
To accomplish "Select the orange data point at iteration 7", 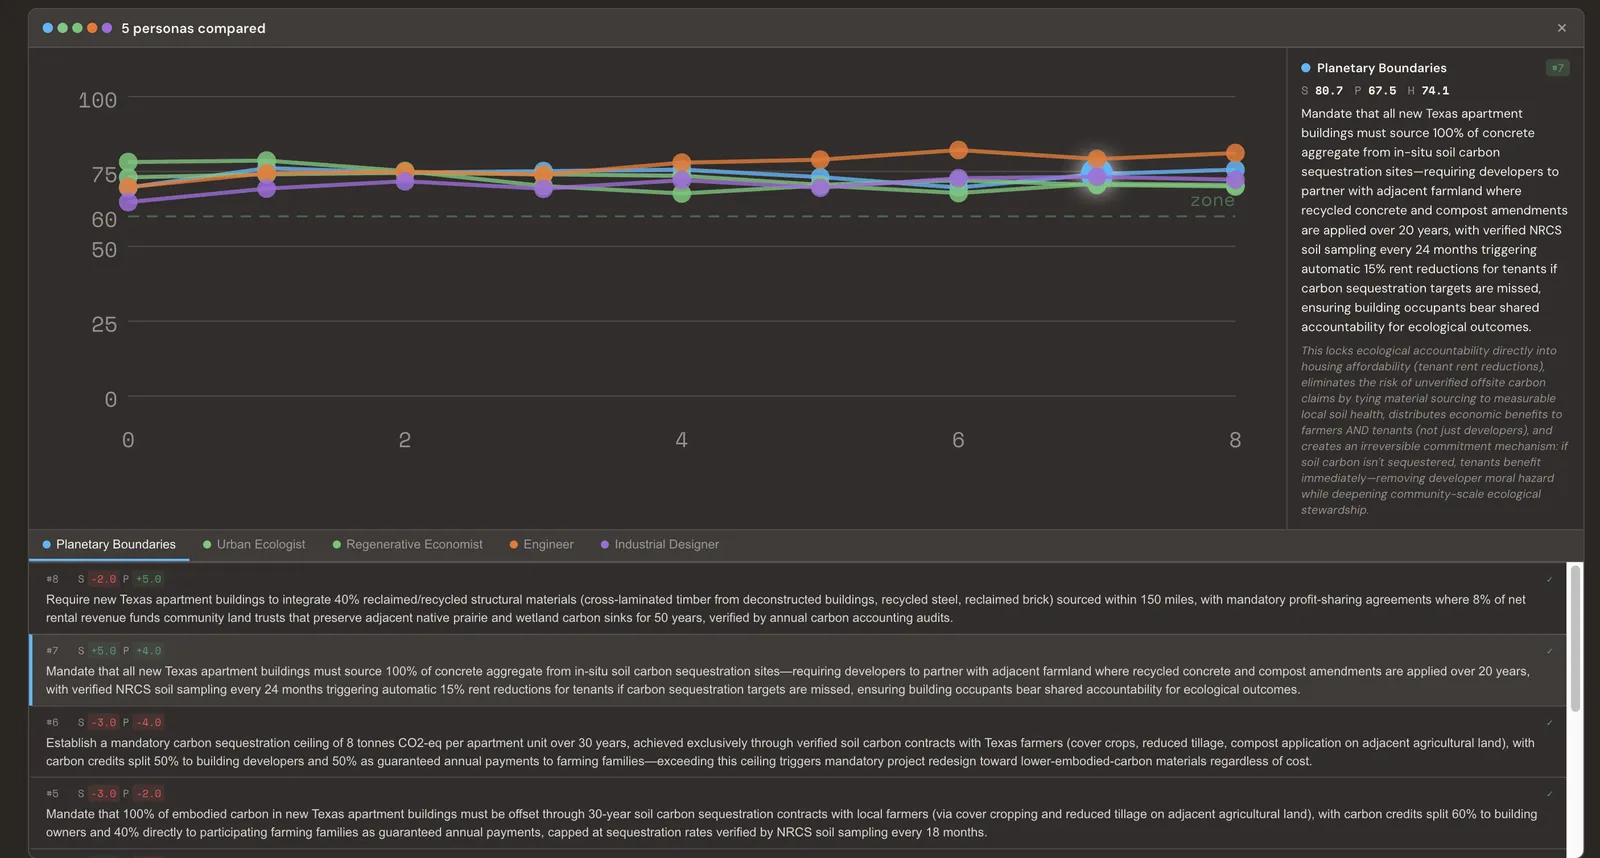I will tap(1097, 158).
